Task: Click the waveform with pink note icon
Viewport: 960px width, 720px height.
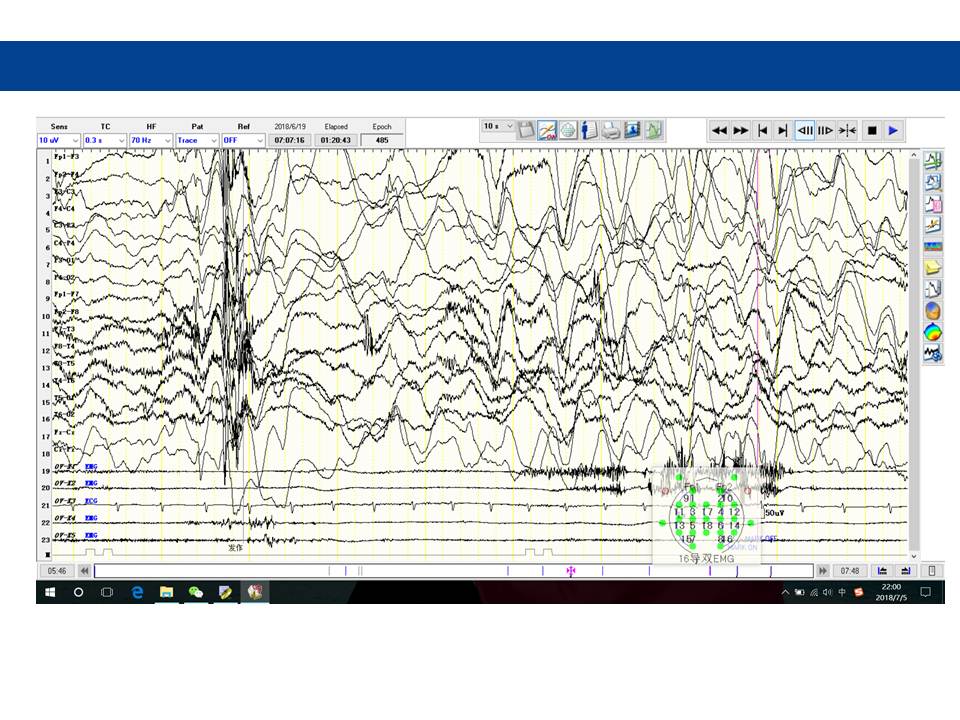Action: click(932, 204)
